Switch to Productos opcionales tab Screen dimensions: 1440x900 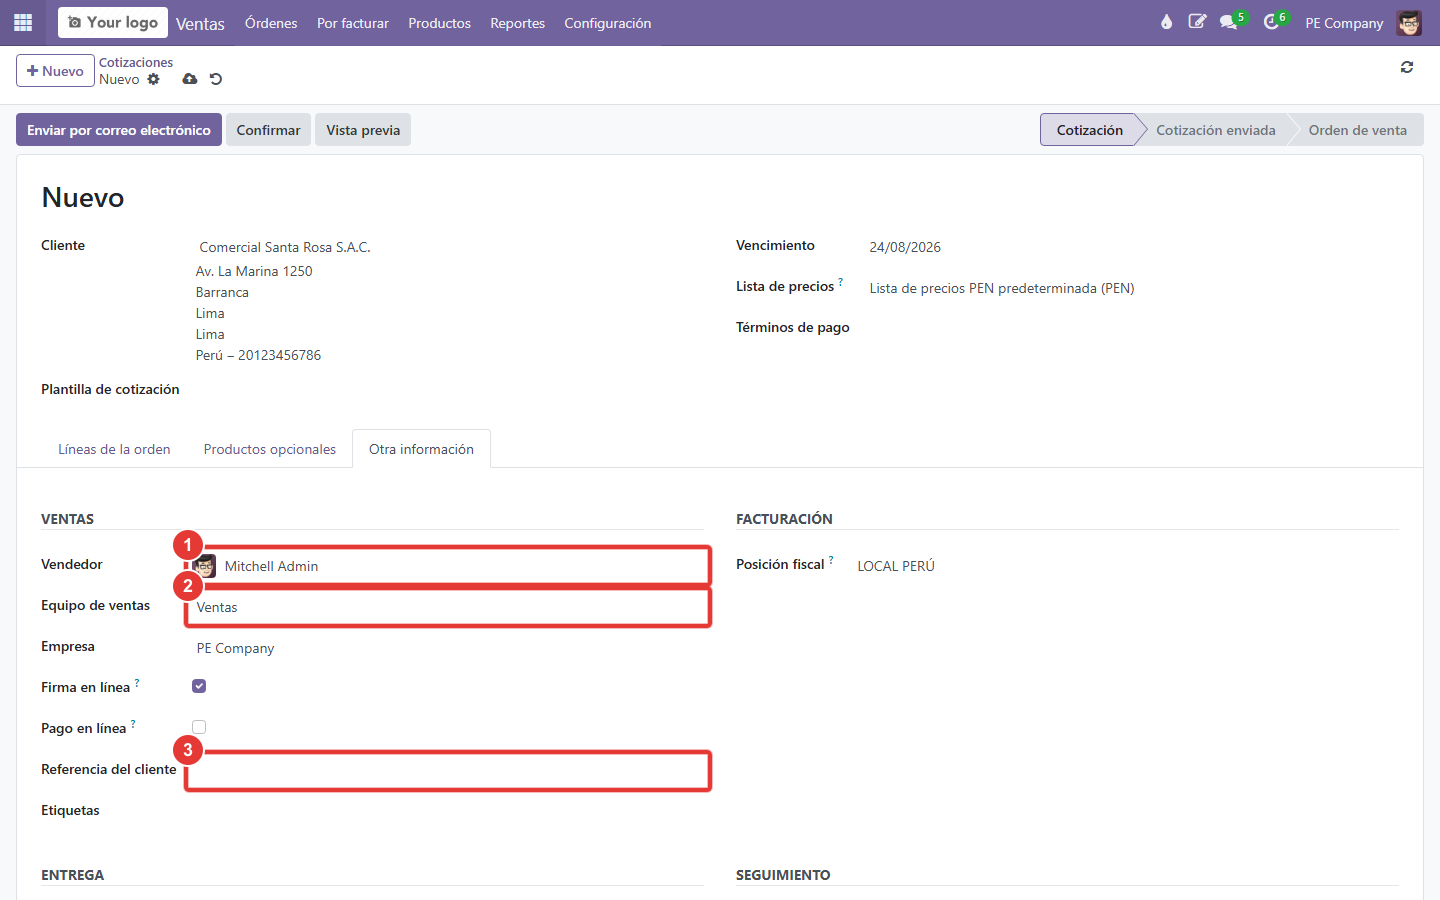pos(270,449)
